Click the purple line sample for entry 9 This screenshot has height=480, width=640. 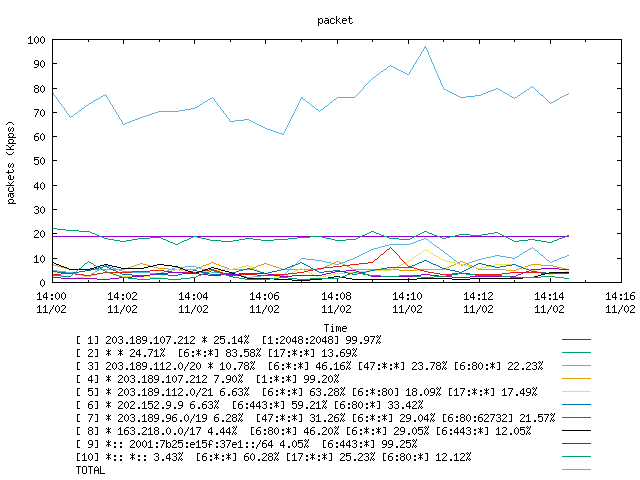click(x=576, y=444)
